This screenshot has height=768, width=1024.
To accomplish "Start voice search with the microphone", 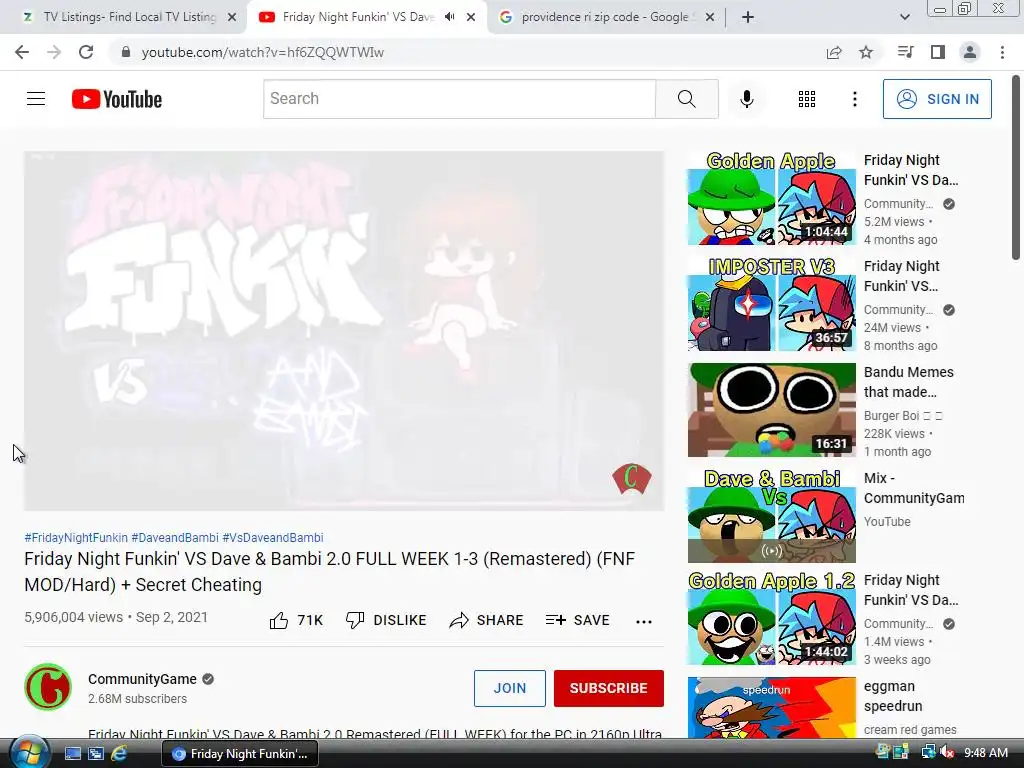I will 746,99.
